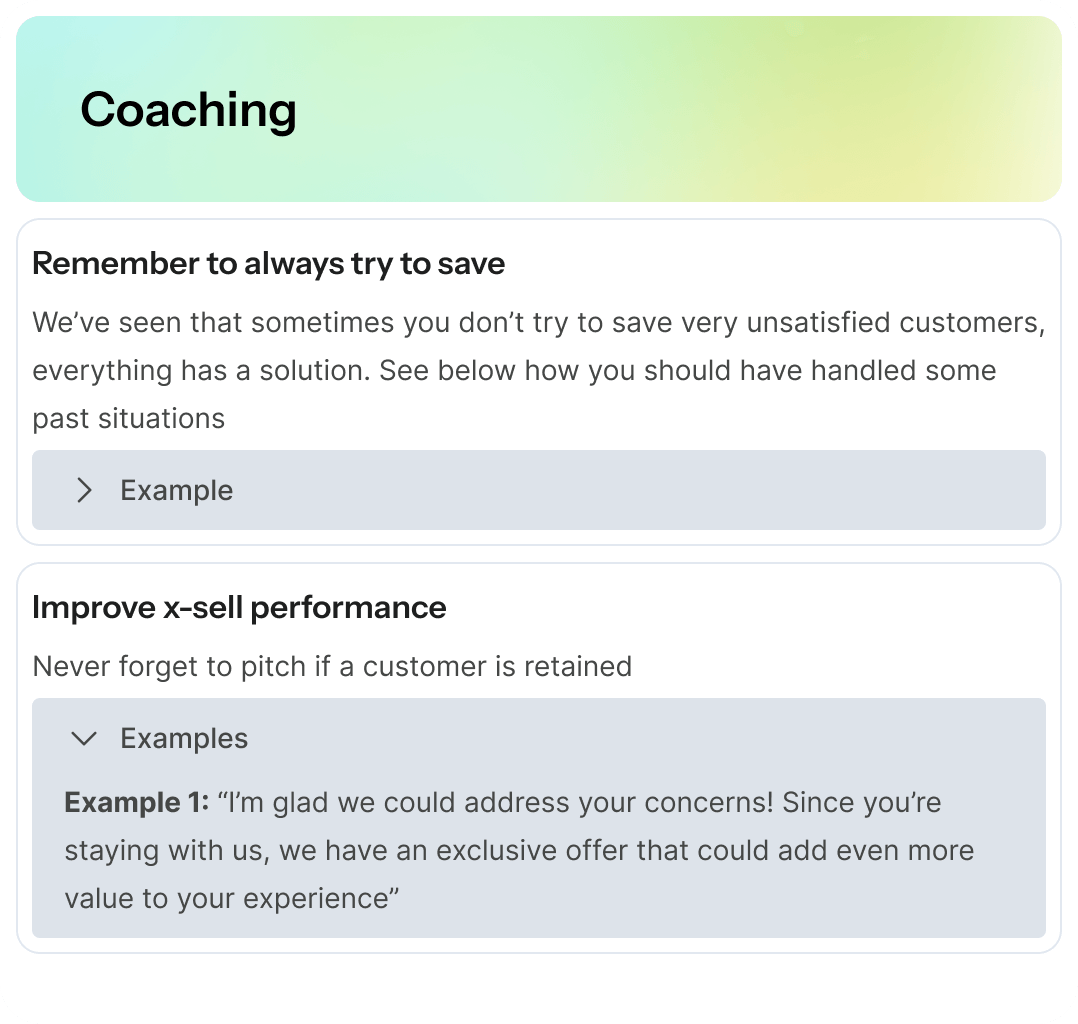Click the down chevron beside Examples
Image resolution: width=1078 pixels, height=1024 pixels.
pos(85,739)
